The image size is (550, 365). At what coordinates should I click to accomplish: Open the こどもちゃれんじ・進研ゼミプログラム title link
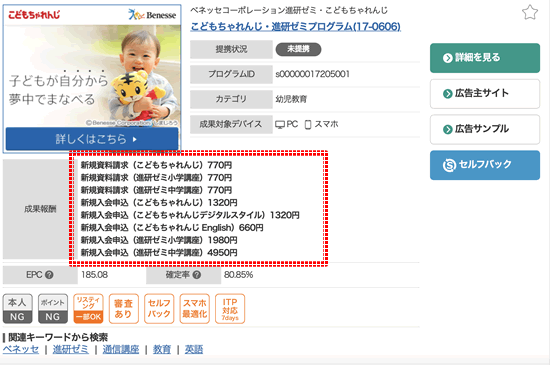point(295,26)
